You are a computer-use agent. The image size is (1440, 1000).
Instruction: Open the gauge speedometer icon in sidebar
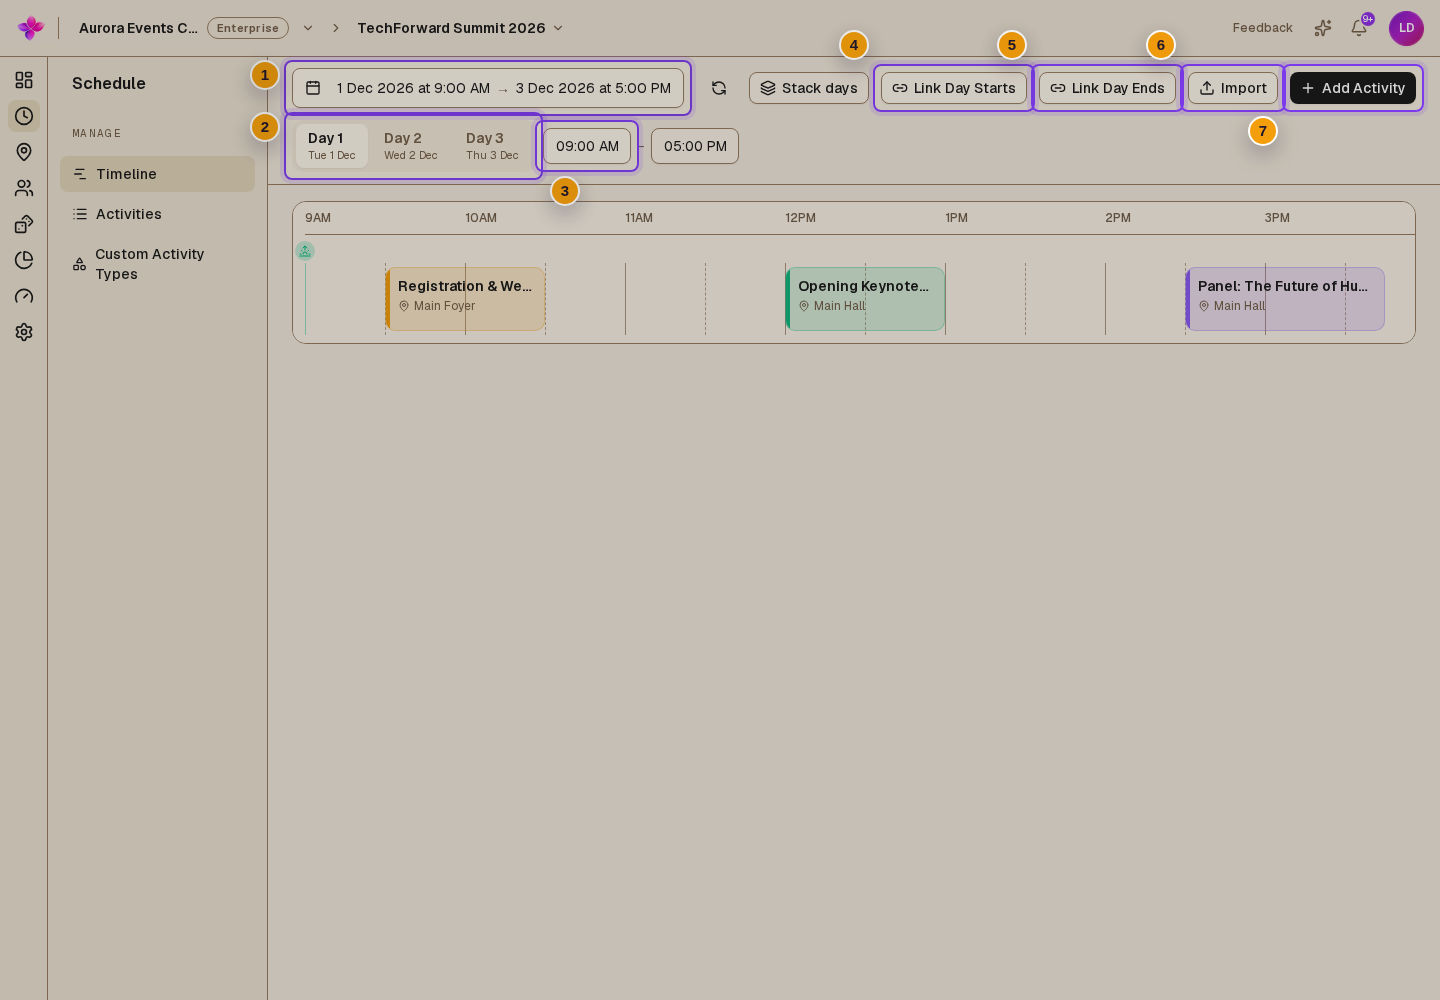pyautogui.click(x=24, y=296)
